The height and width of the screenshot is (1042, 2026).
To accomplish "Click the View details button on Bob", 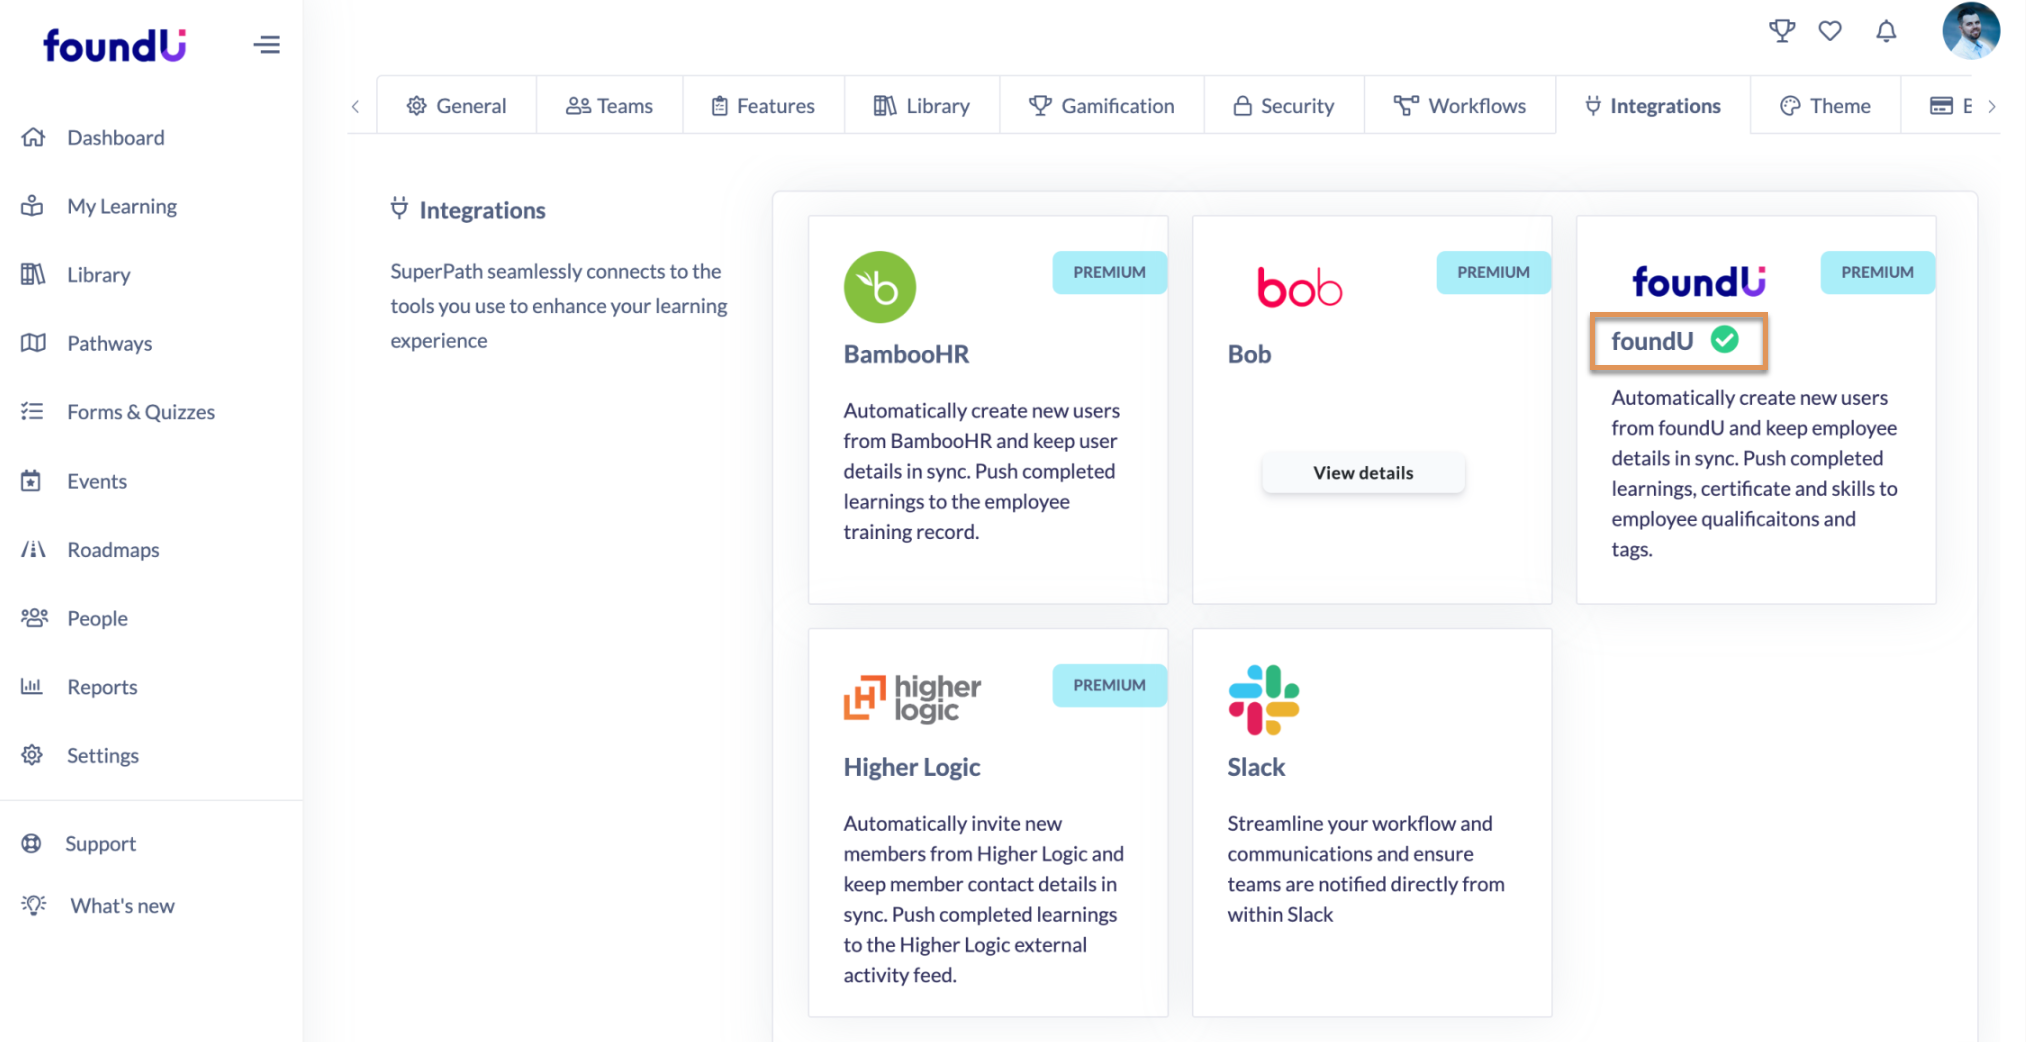I will [x=1363, y=473].
